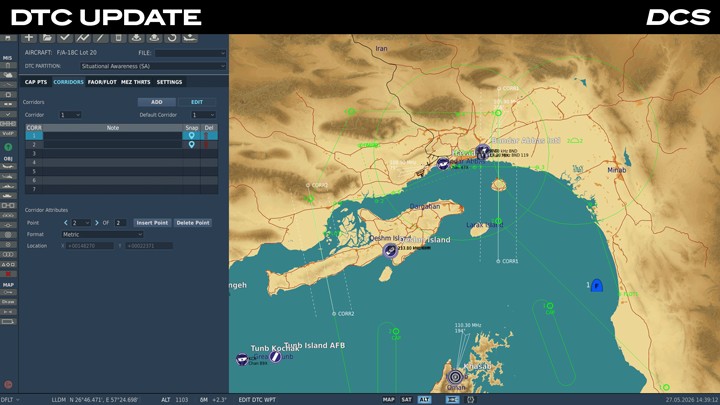Open the Corridor number dropdown
Viewport: 720px width, 405px height.
(x=70, y=115)
